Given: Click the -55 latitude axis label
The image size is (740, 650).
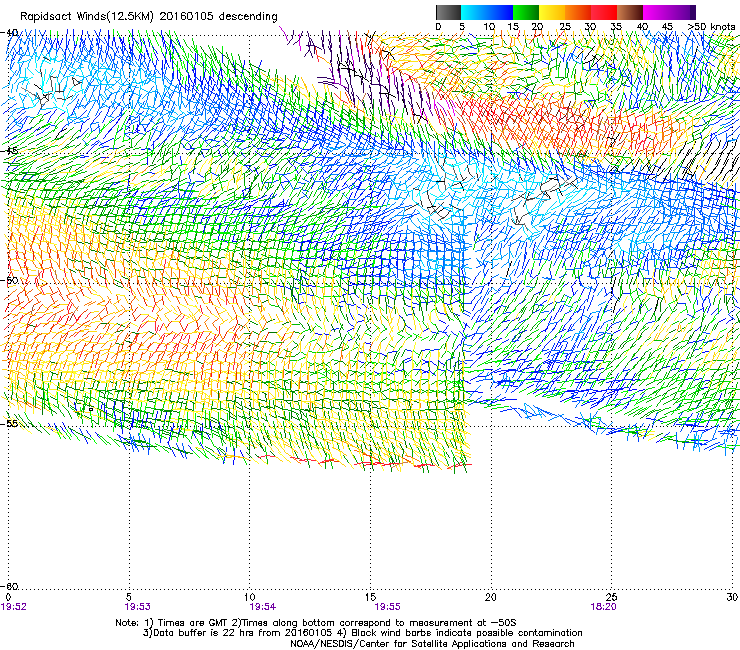Looking at the screenshot, I should click(x=10, y=423).
